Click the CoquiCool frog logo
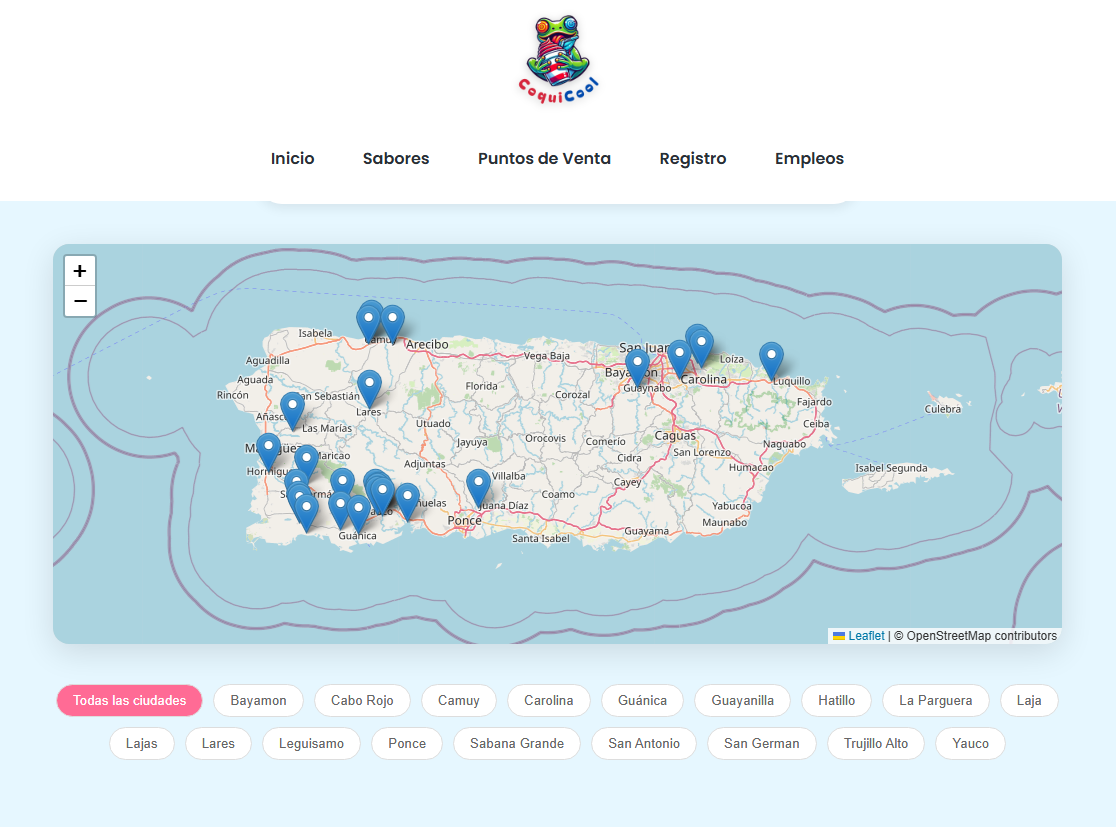This screenshot has height=827, width=1116. pyautogui.click(x=558, y=58)
